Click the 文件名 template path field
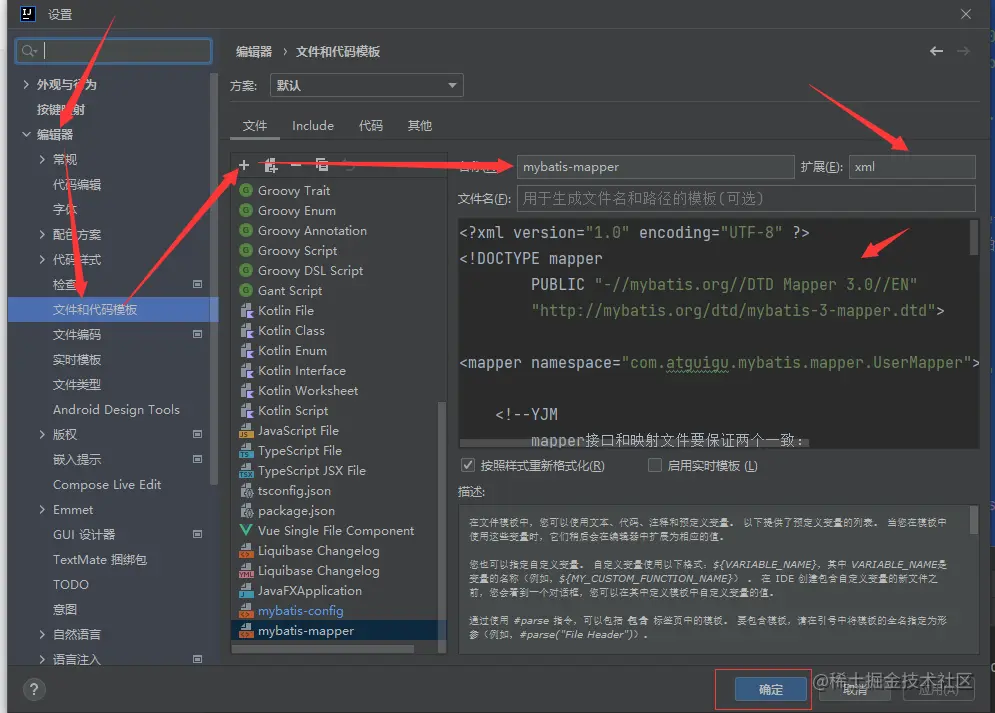The height and width of the screenshot is (713, 995). 746,199
